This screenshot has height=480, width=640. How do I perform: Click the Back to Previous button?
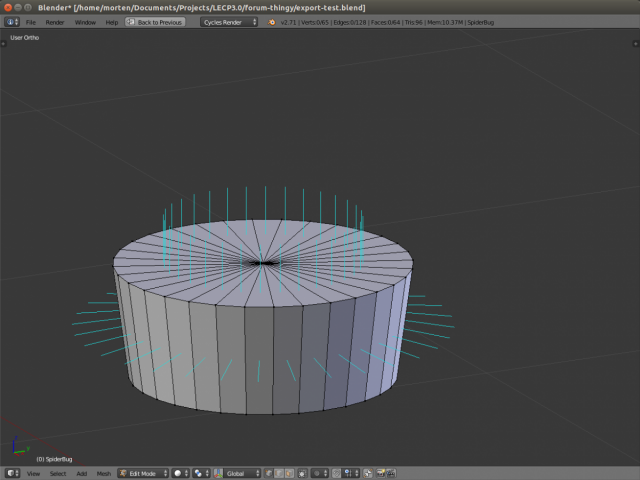coord(156,21)
